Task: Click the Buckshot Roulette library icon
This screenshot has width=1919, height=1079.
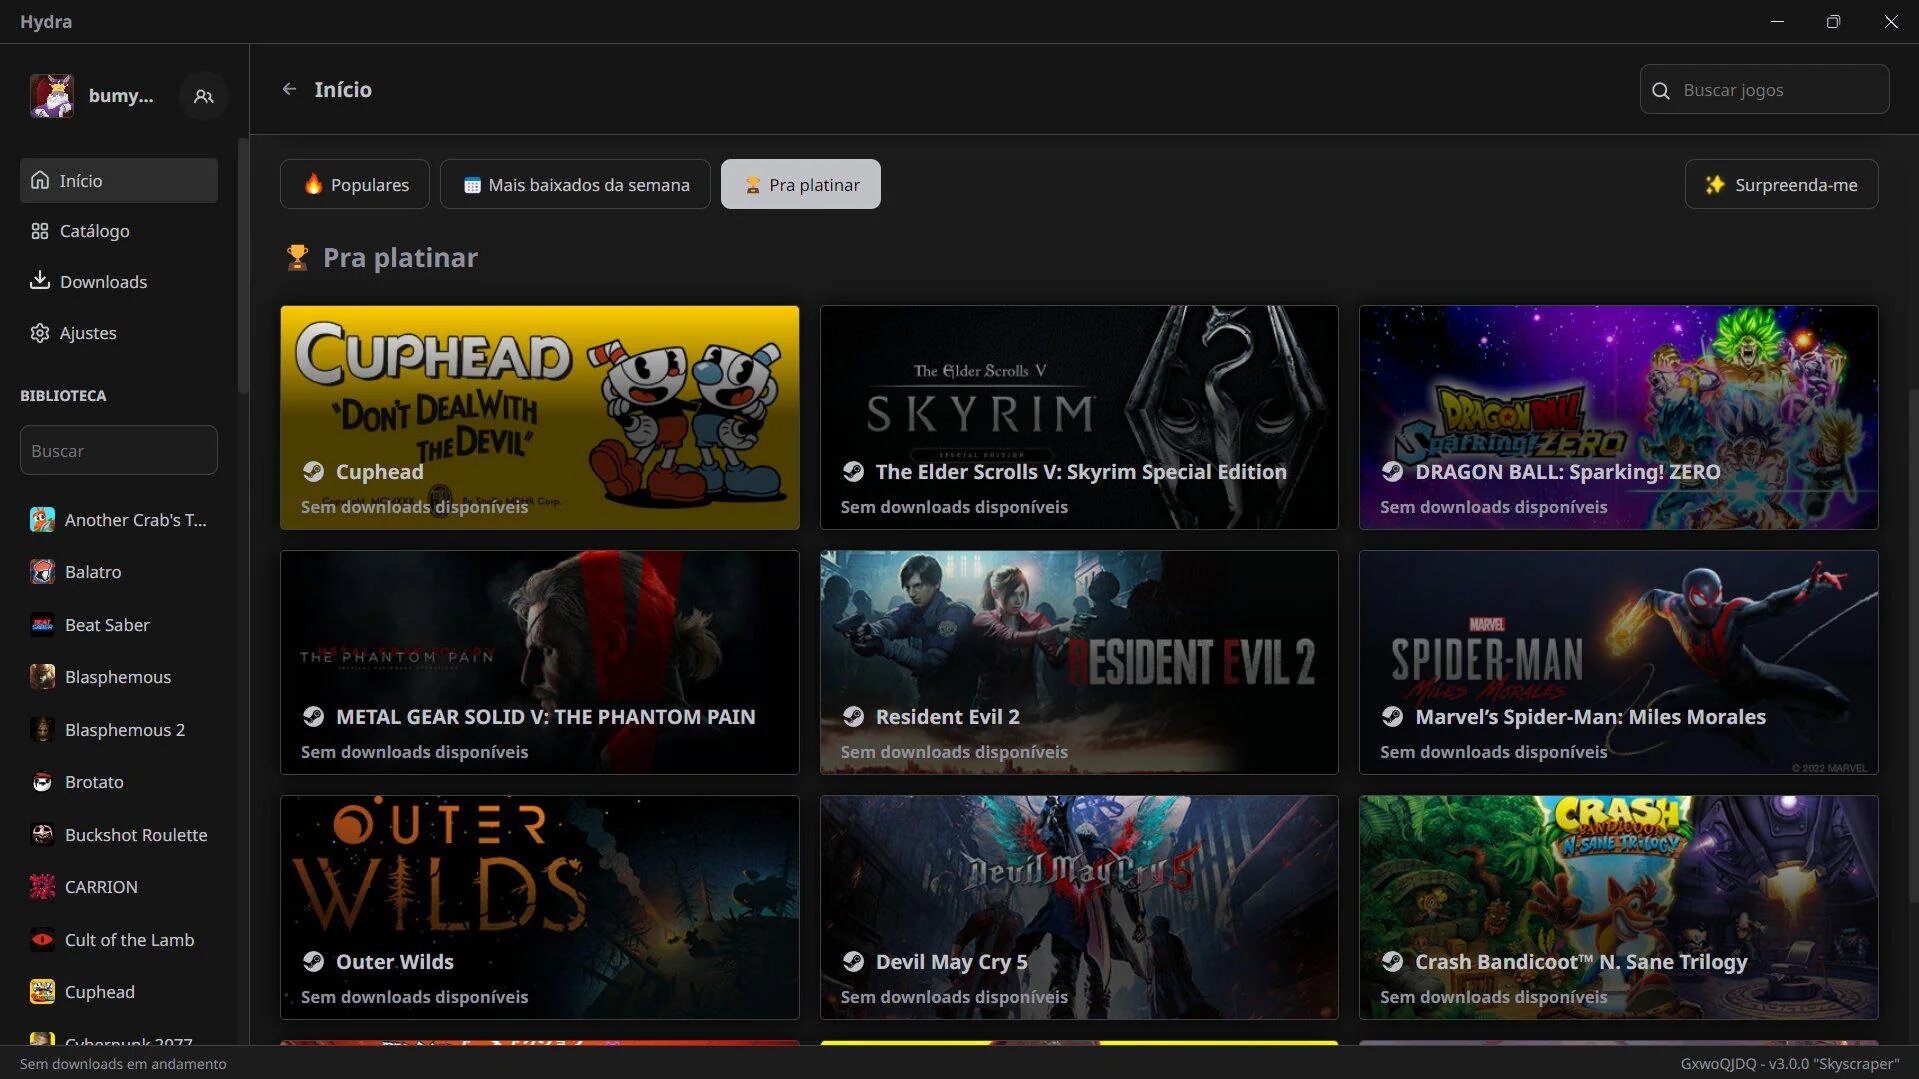Action: pyautogui.click(x=42, y=834)
